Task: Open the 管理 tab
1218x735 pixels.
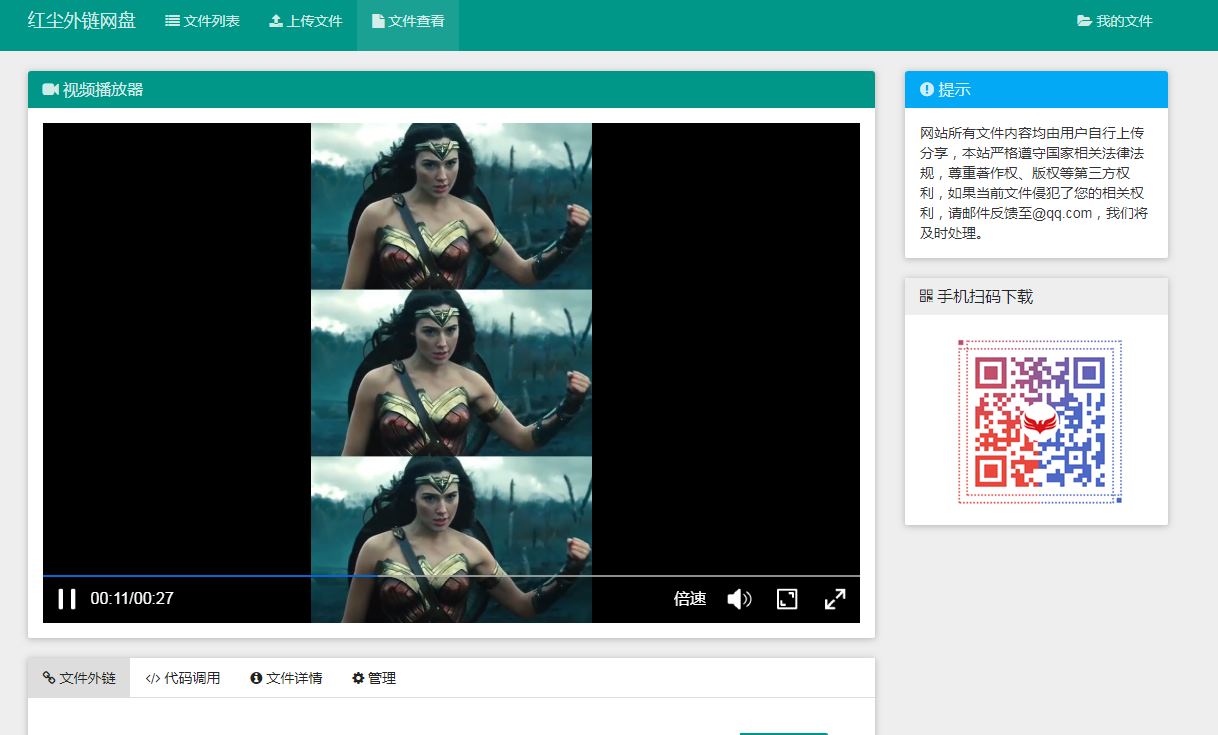Action: click(374, 678)
